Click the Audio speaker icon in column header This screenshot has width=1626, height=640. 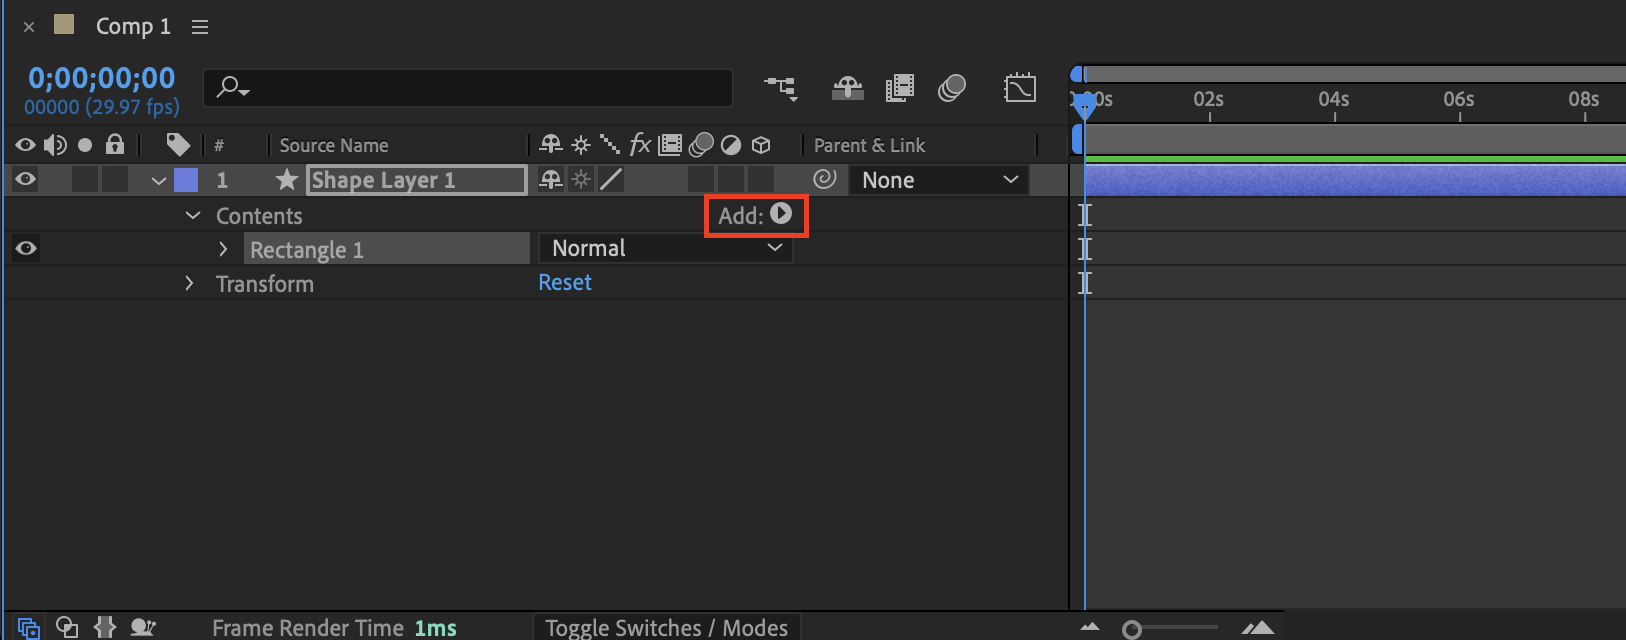[55, 145]
